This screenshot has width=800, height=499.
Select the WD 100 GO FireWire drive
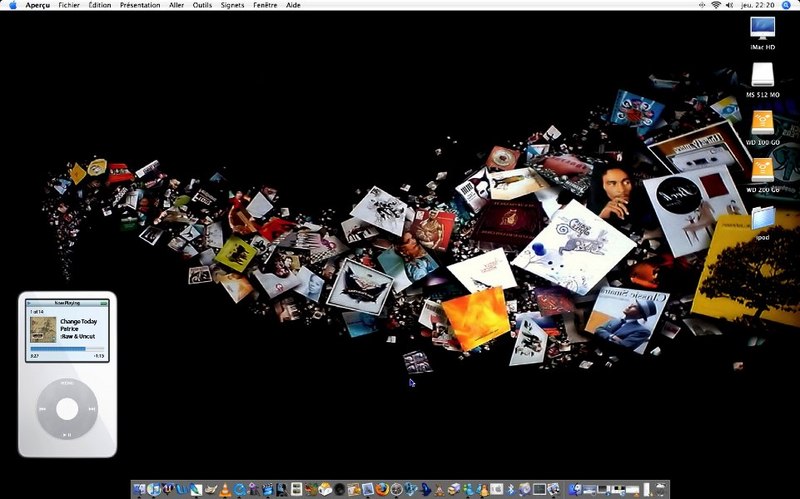(x=763, y=123)
